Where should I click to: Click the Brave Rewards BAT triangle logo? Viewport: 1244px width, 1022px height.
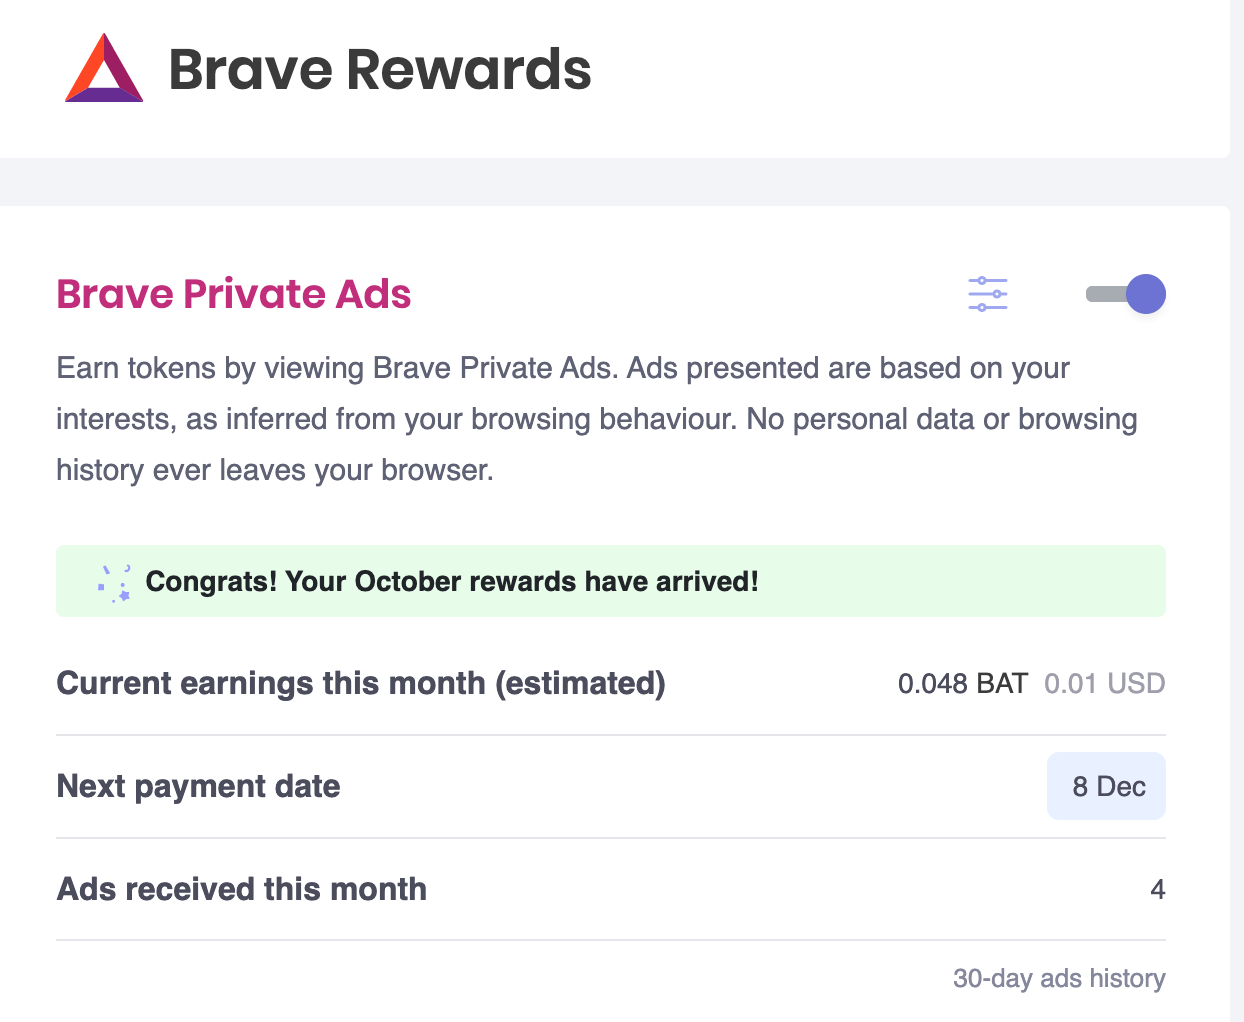(x=101, y=70)
